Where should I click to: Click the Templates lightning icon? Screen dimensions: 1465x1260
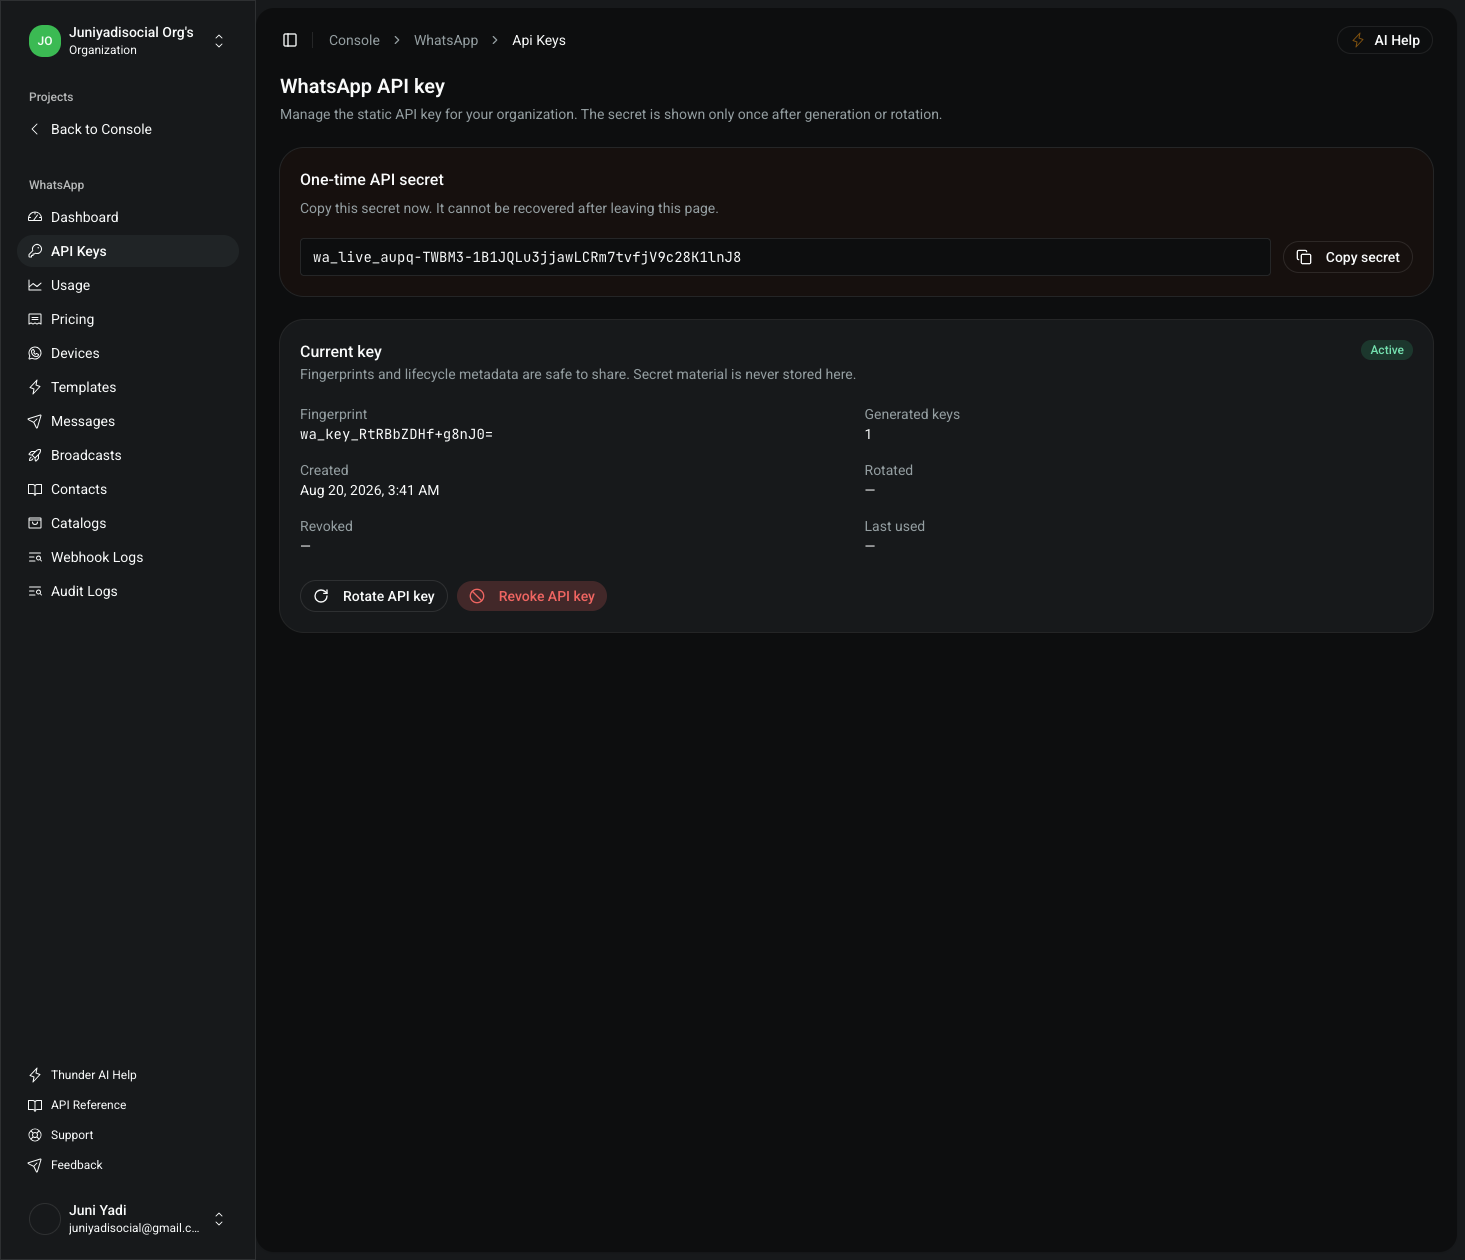(35, 387)
